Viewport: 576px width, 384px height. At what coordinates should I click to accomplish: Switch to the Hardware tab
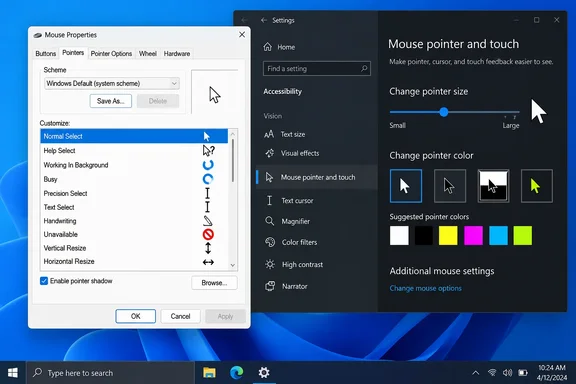click(x=177, y=54)
